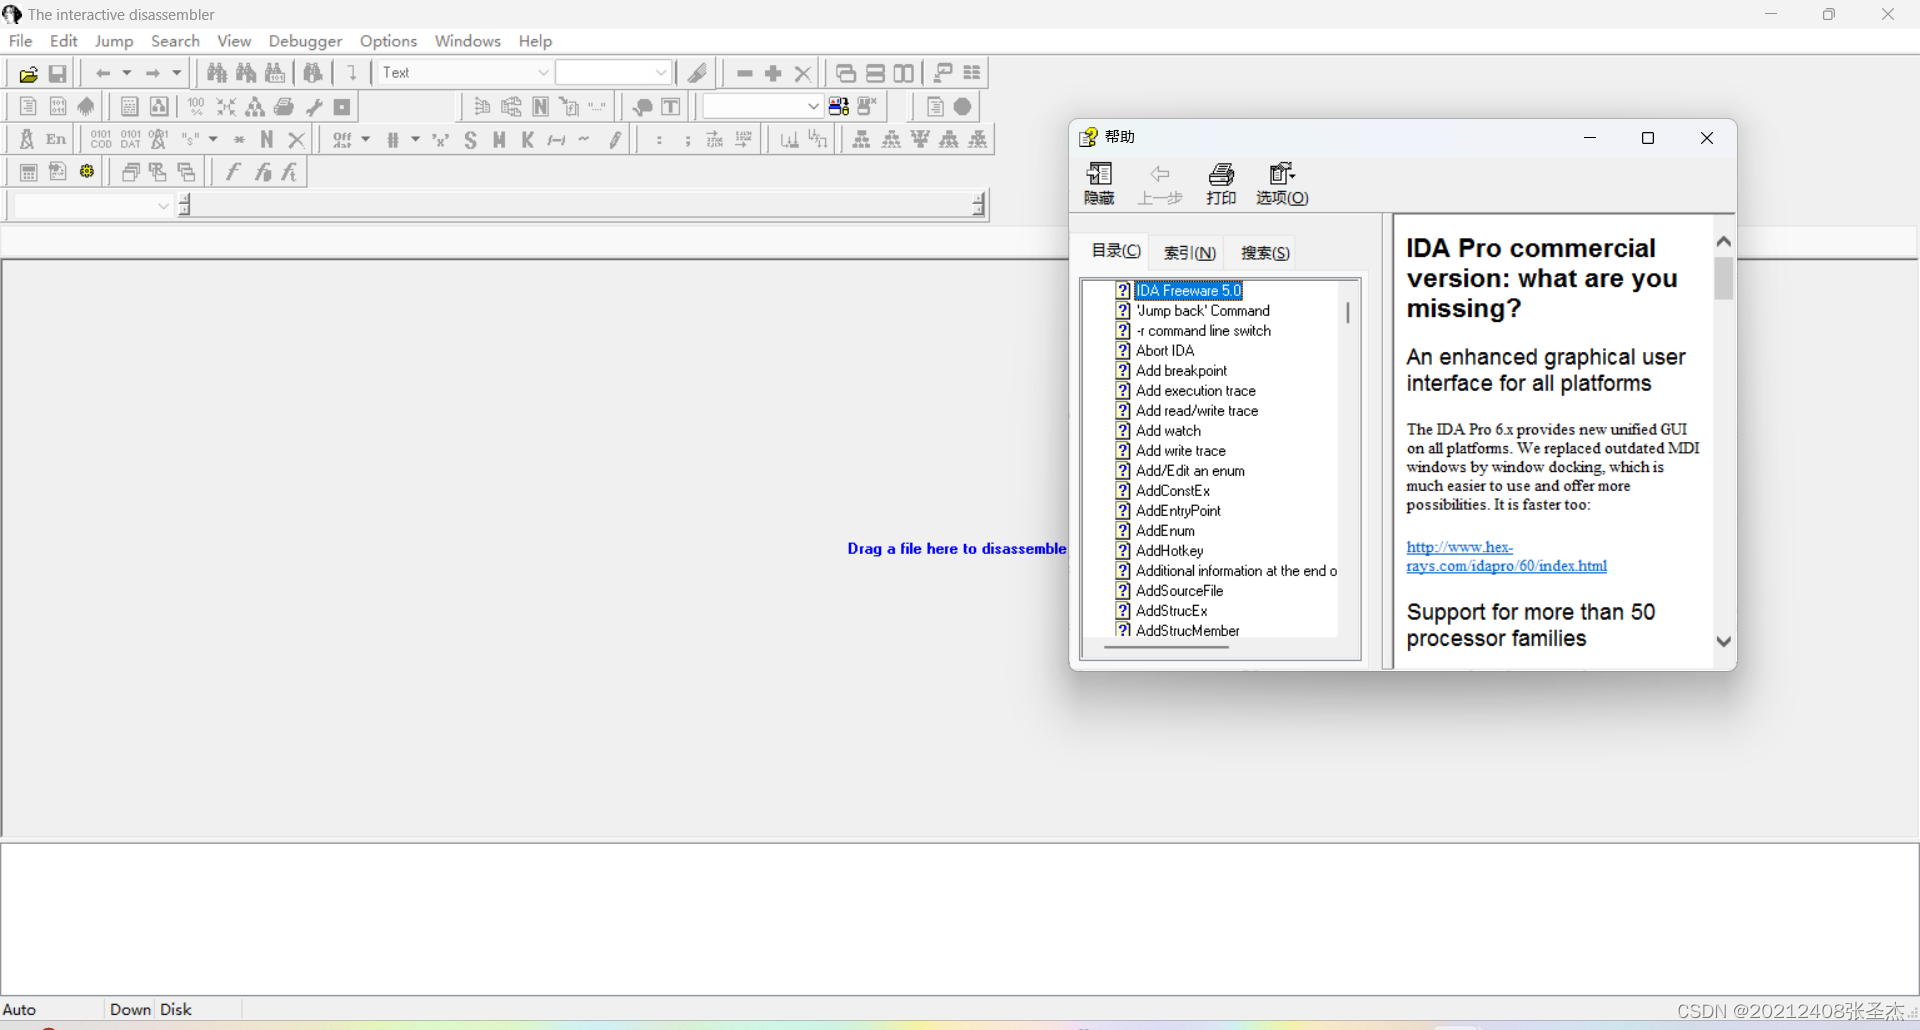The height and width of the screenshot is (1030, 1920).
Task: Open a file with the folder icon
Action: point(28,73)
